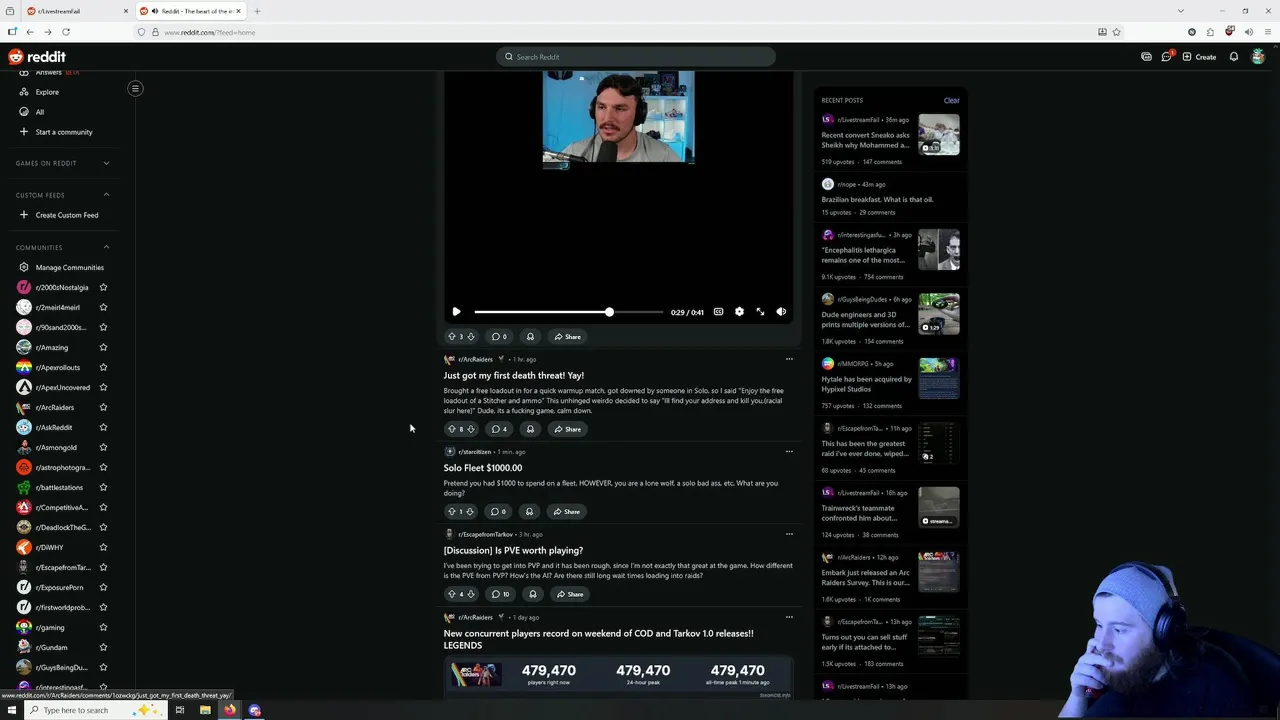Open a new browser tab
Image resolution: width=1280 pixels, height=720 pixels.
point(257,11)
